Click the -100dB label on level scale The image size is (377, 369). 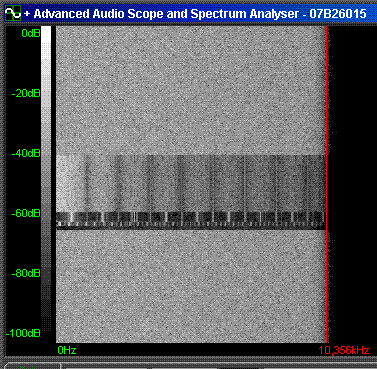pos(23,333)
